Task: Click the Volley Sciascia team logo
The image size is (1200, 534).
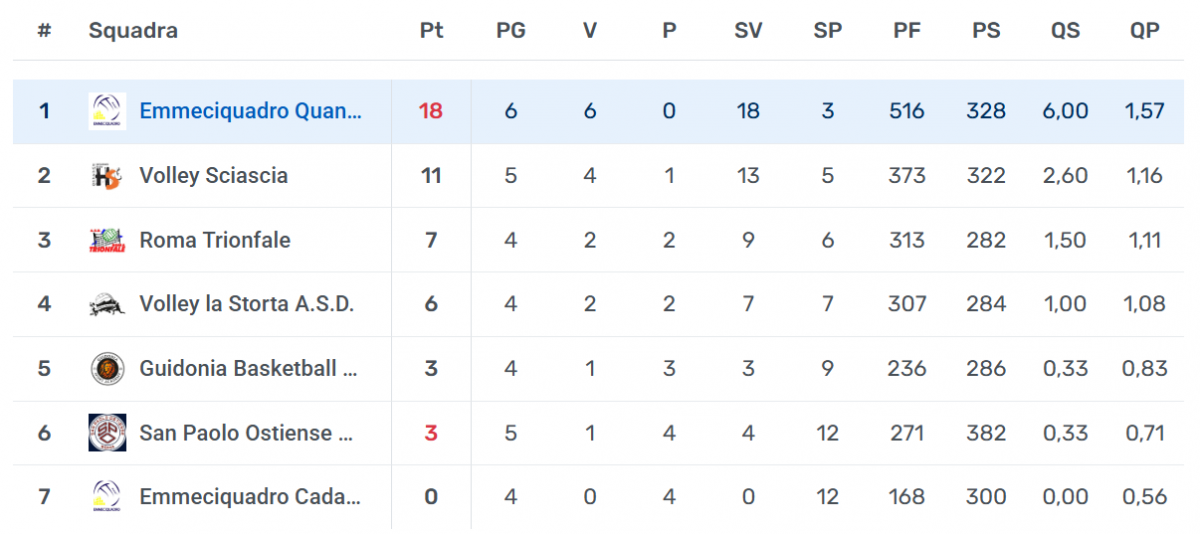Action: (x=107, y=176)
